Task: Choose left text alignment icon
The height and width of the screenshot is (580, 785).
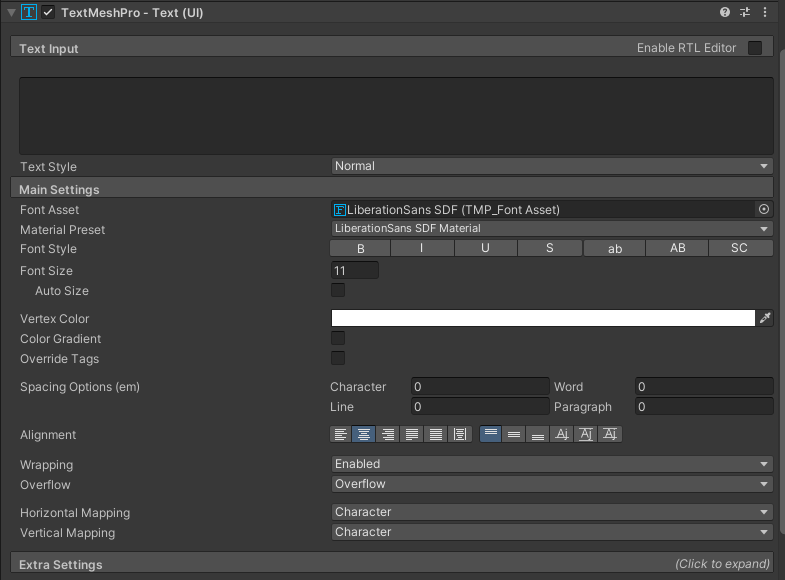Action: coord(340,434)
